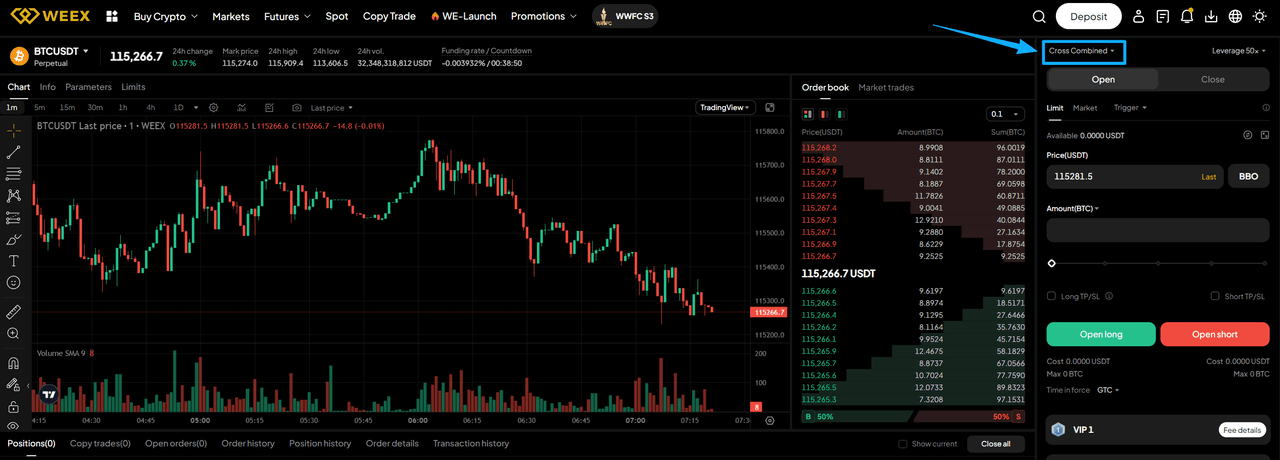Click the green Open long button
1280x460 pixels.
1101,334
